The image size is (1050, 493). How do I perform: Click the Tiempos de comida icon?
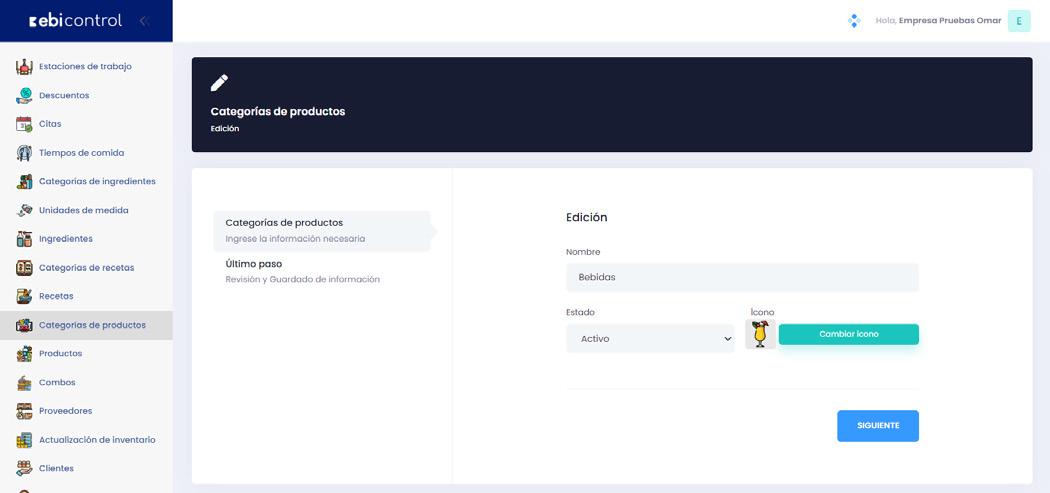24,153
